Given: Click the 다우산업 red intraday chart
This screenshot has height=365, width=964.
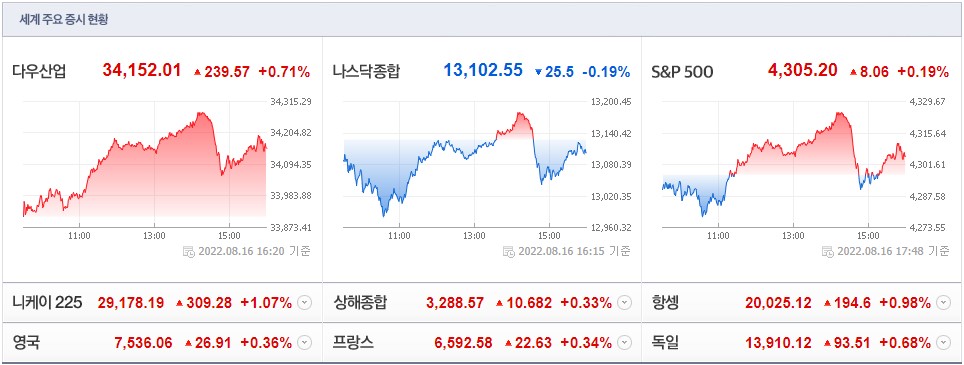Looking at the screenshot, I should [144, 165].
